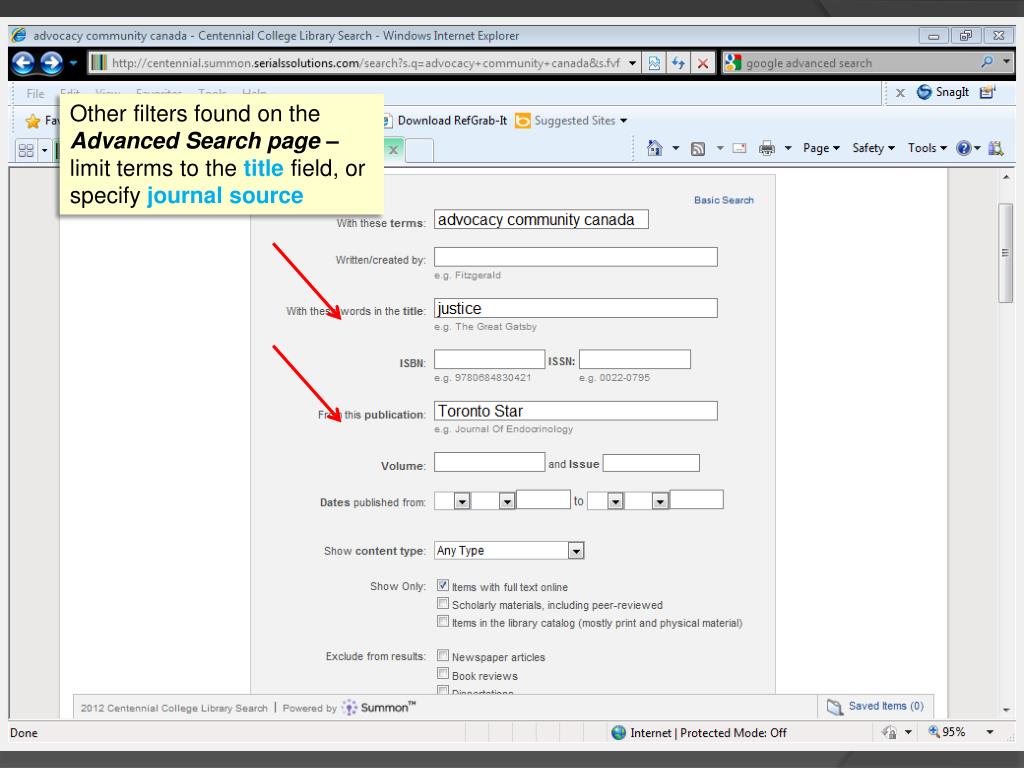Viewport: 1024px width, 768px height.
Task: Click the browser Back arrow button
Action: (24, 63)
